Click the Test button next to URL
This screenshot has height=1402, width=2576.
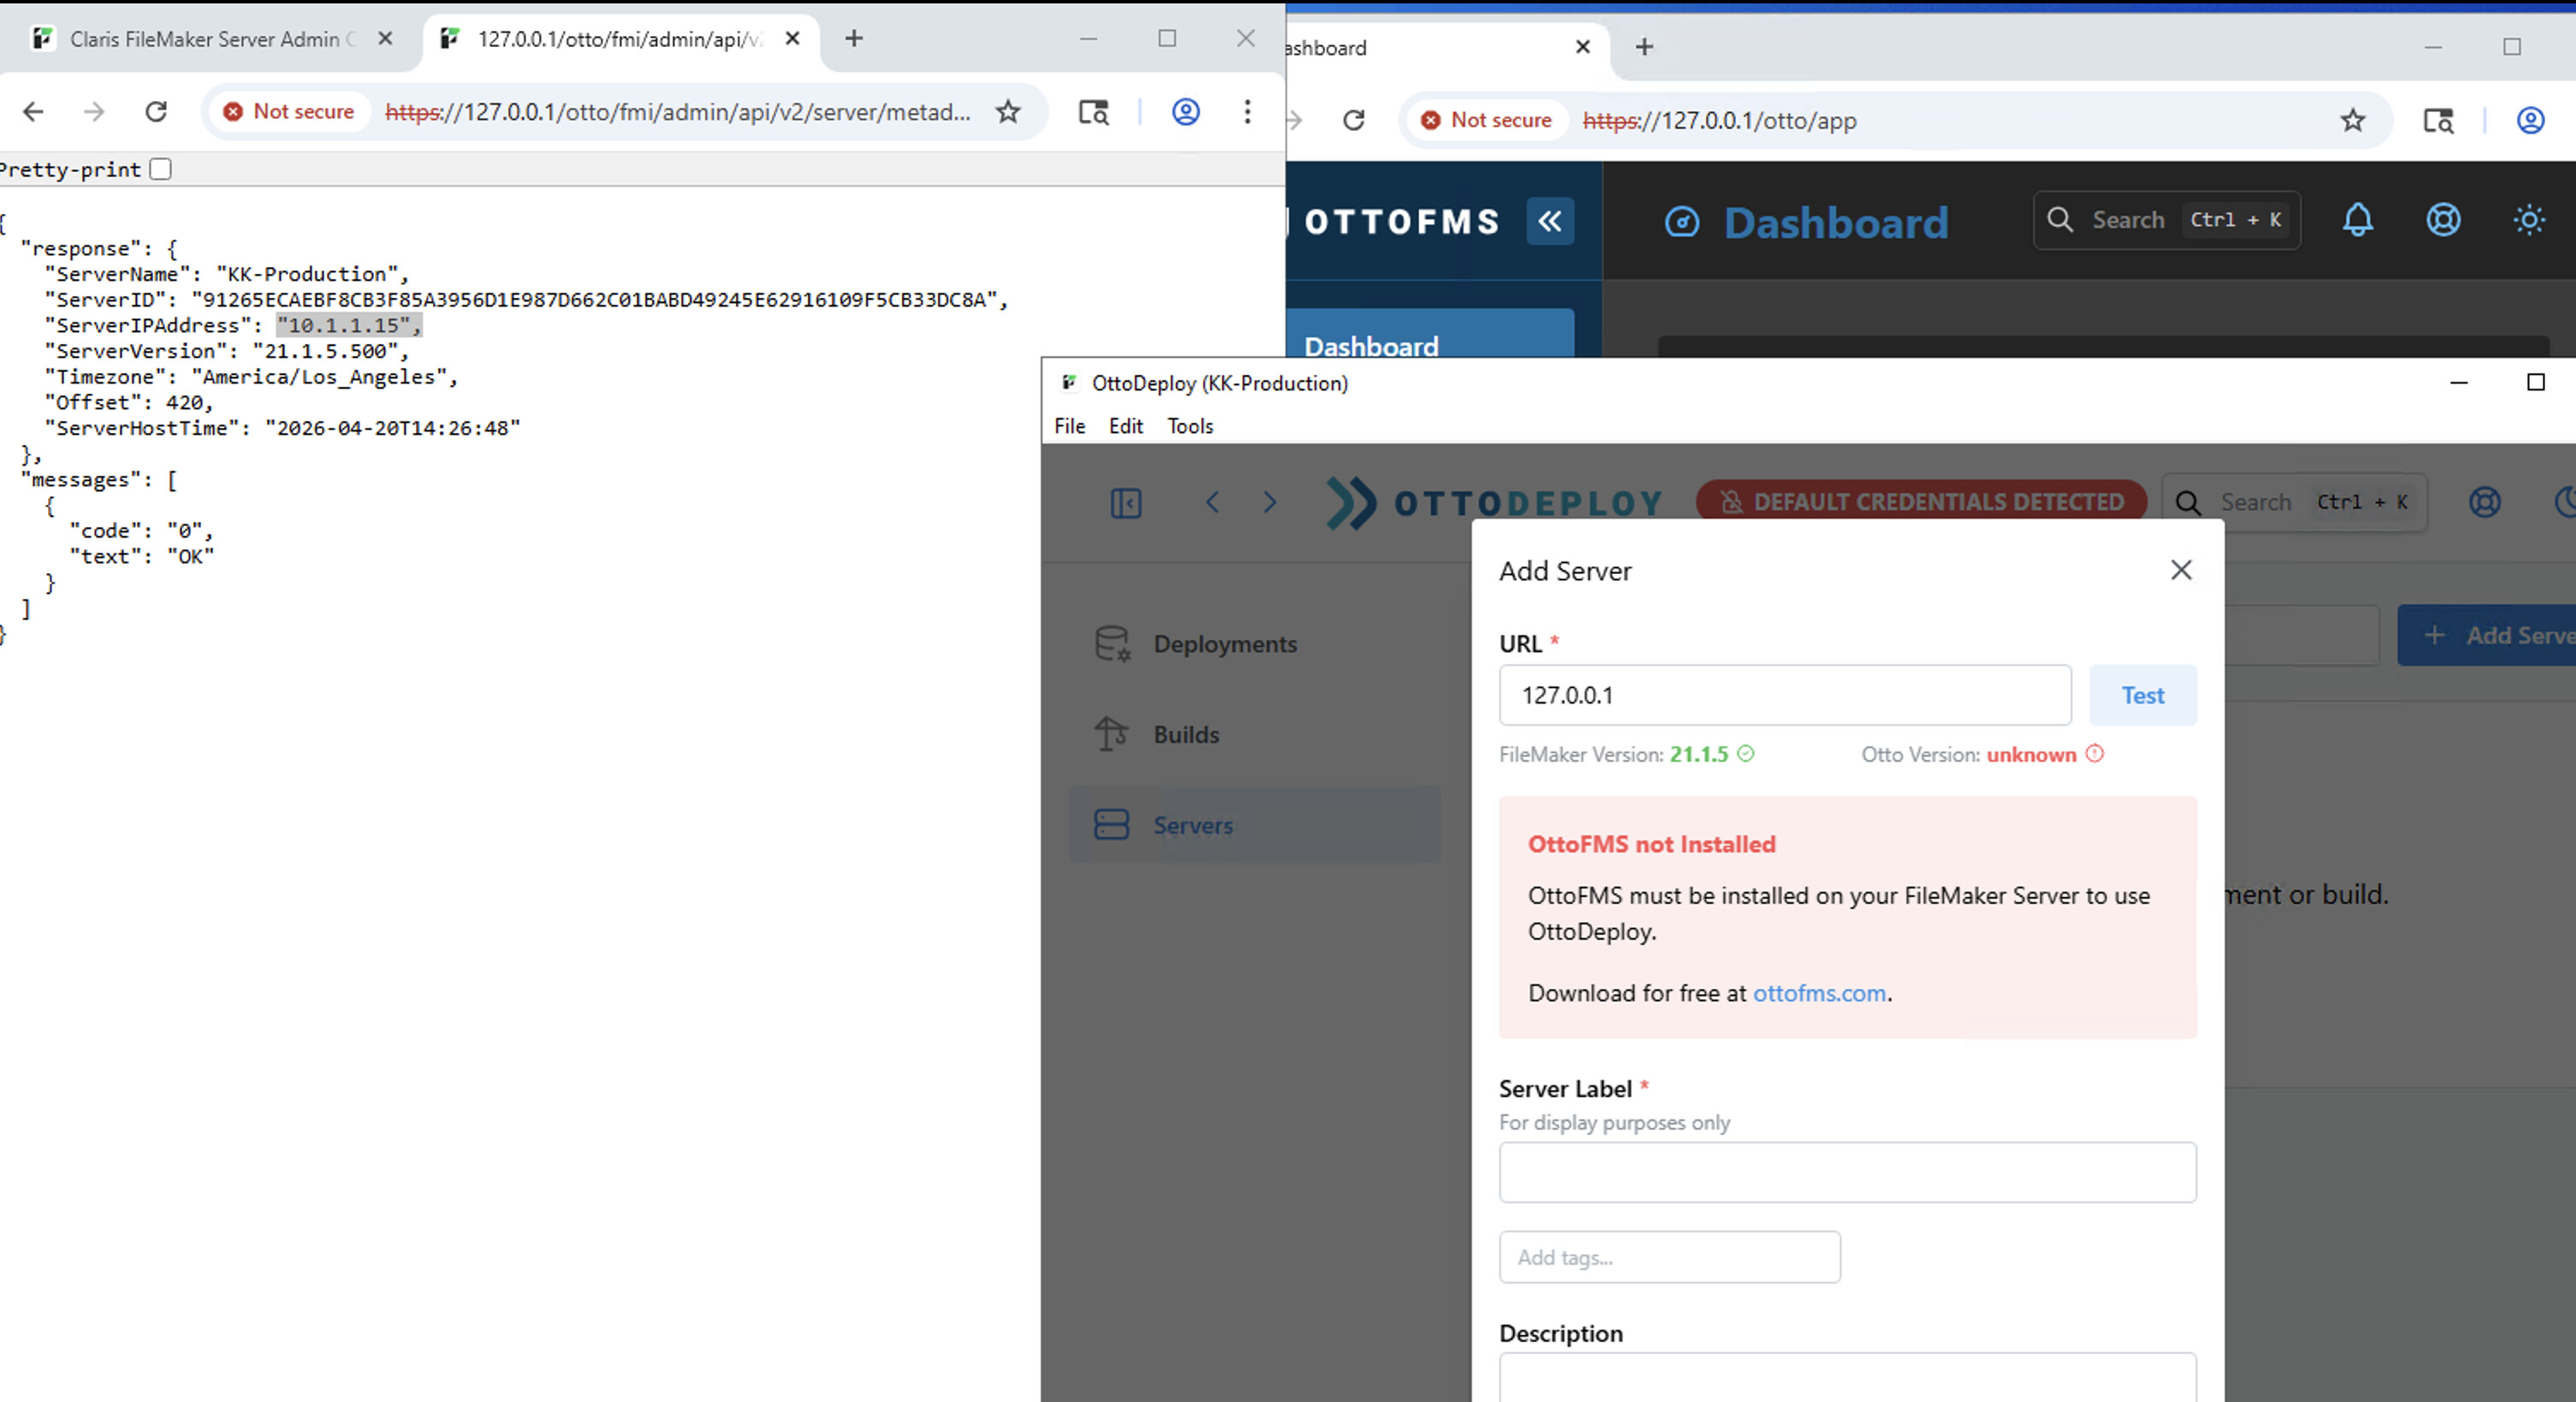click(2142, 695)
